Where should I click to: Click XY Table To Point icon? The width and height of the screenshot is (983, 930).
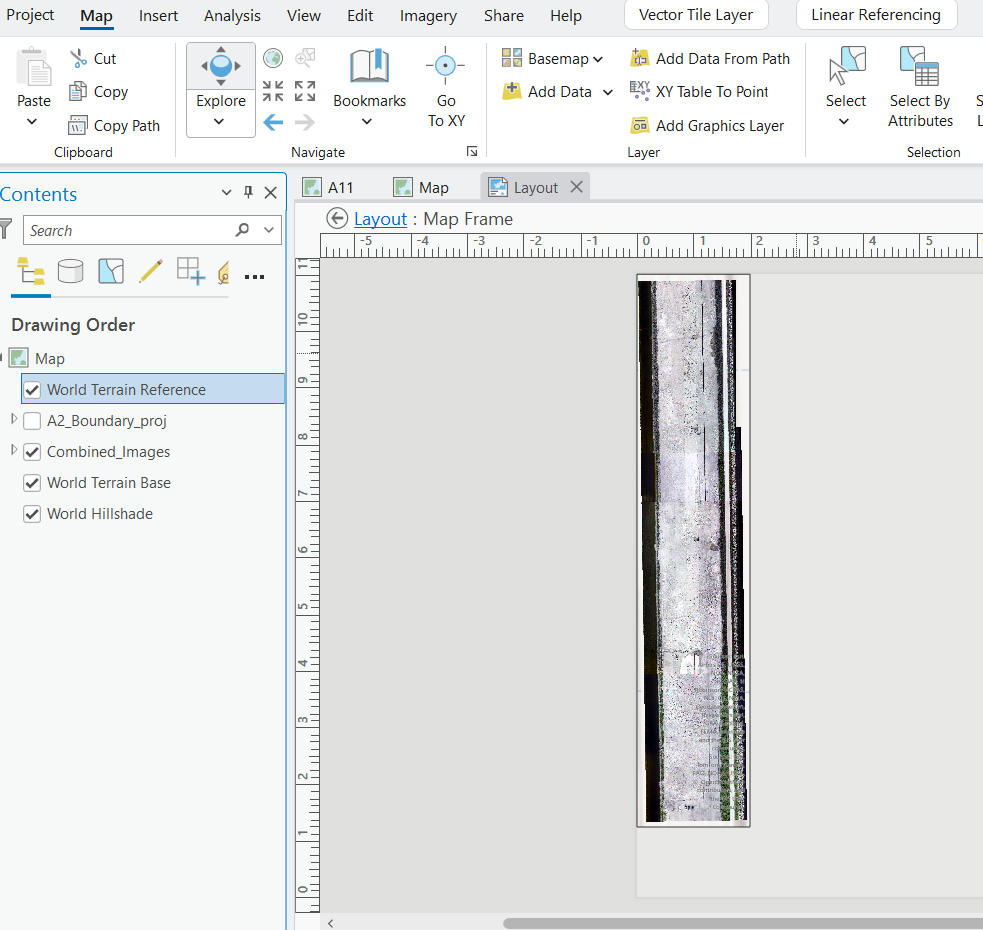point(639,91)
